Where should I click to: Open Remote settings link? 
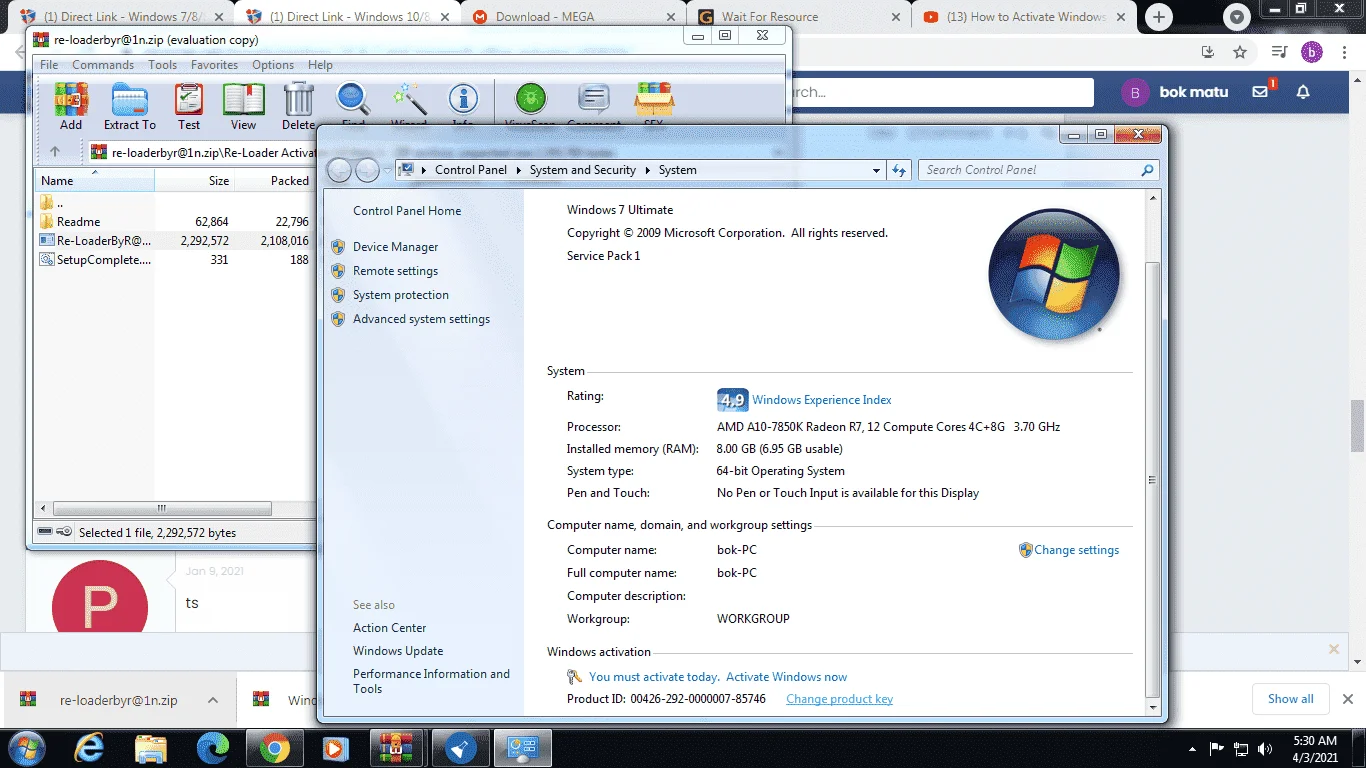[395, 271]
